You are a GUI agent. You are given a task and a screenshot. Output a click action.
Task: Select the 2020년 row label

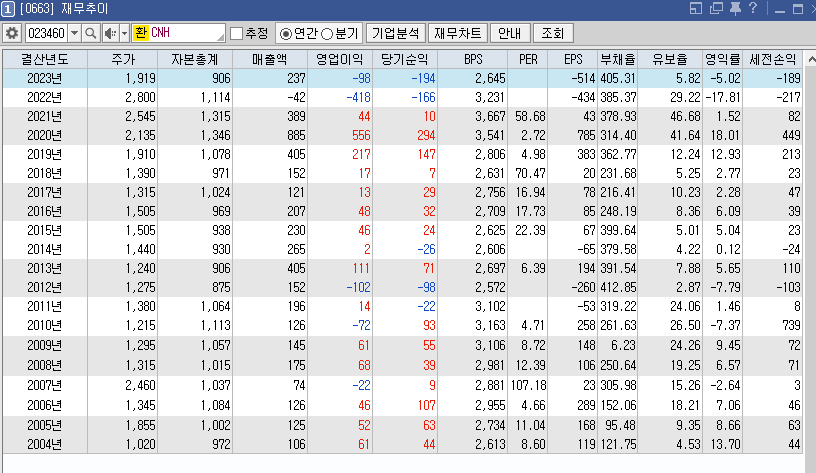[x=45, y=135]
